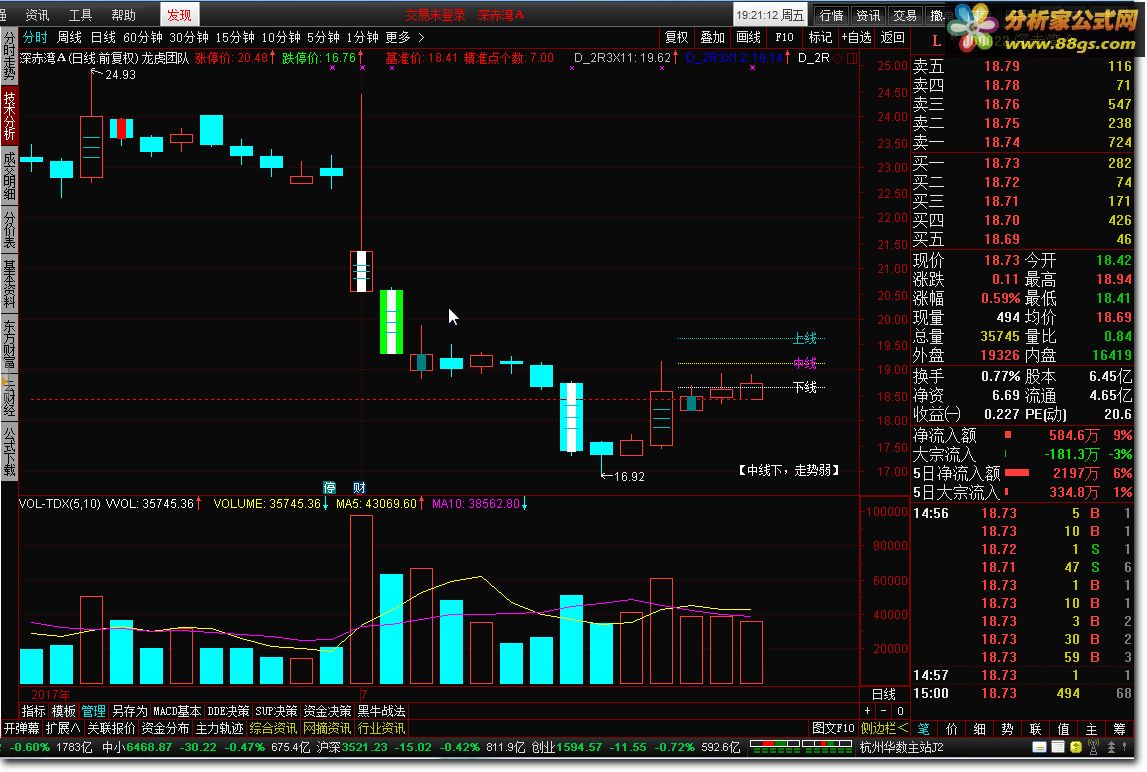Select the 笔 tick tab
Image resolution: width=1147 pixels, height=772 pixels.
pos(923,729)
